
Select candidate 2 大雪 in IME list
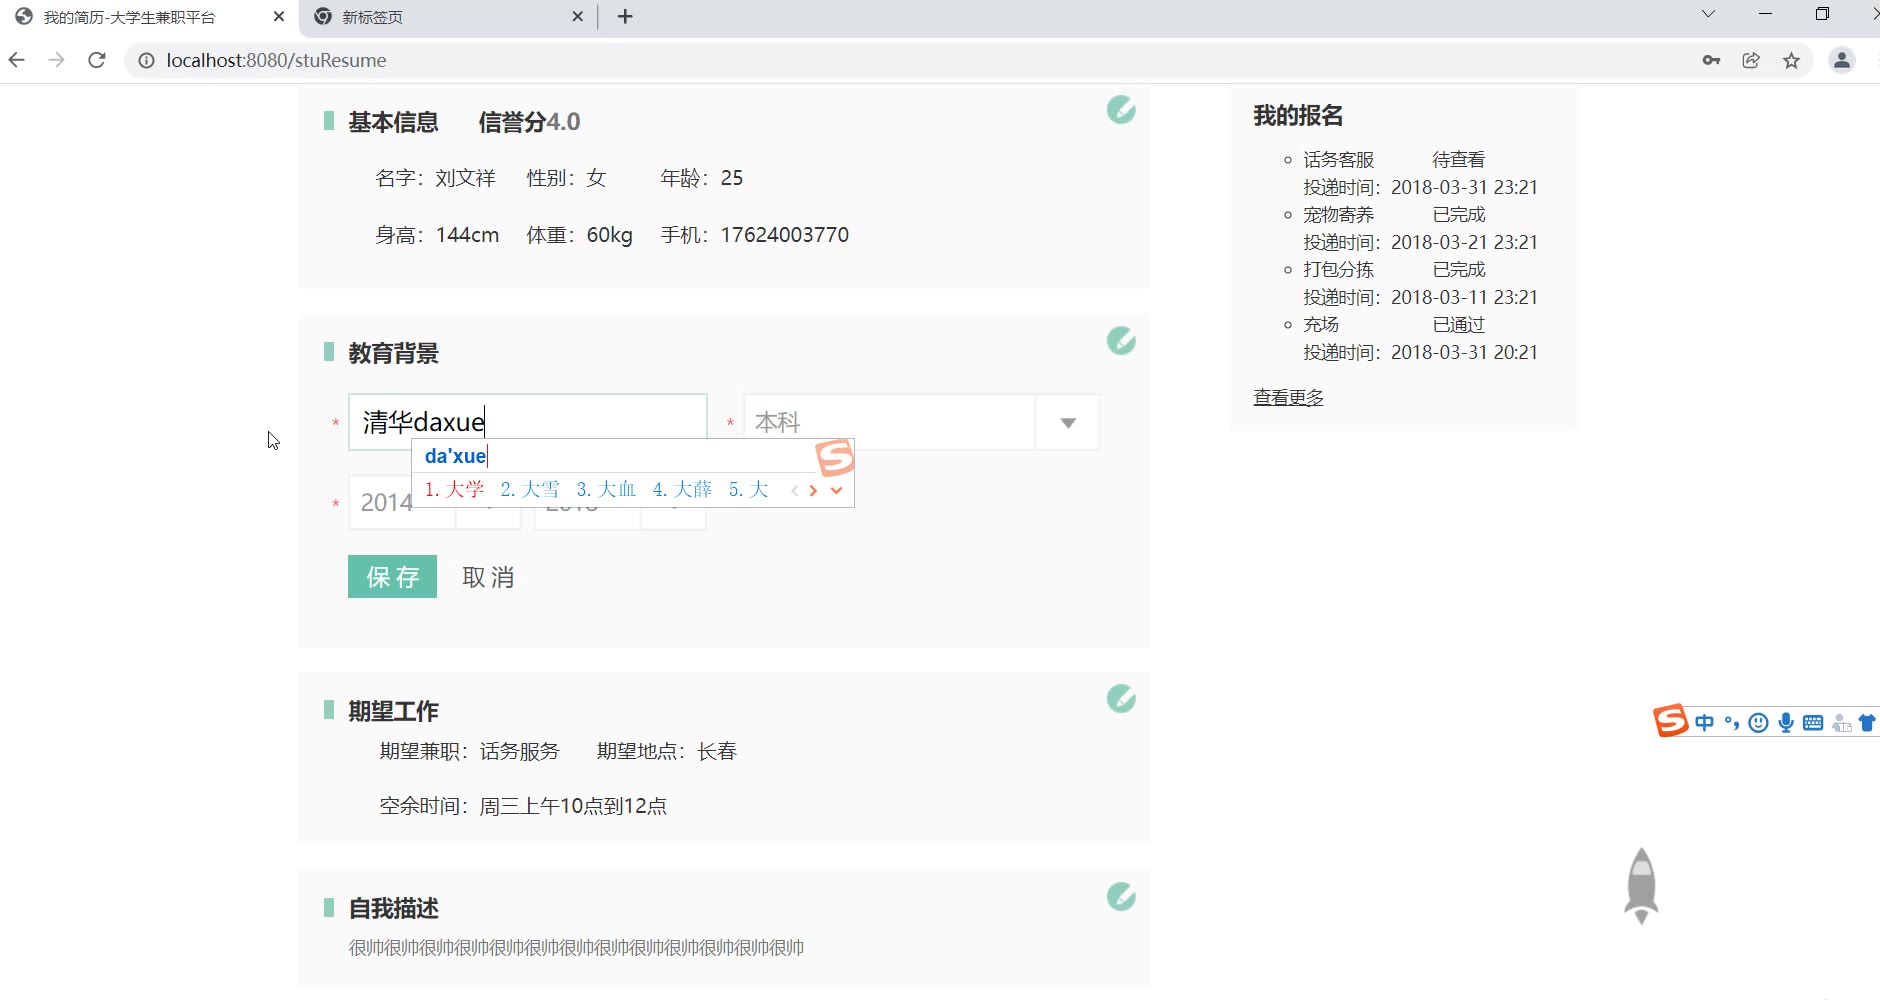[530, 489]
